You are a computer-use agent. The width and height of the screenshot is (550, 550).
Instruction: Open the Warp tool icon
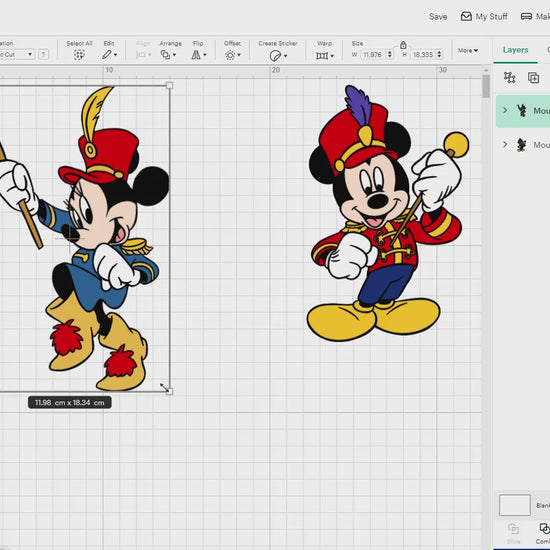pos(322,55)
